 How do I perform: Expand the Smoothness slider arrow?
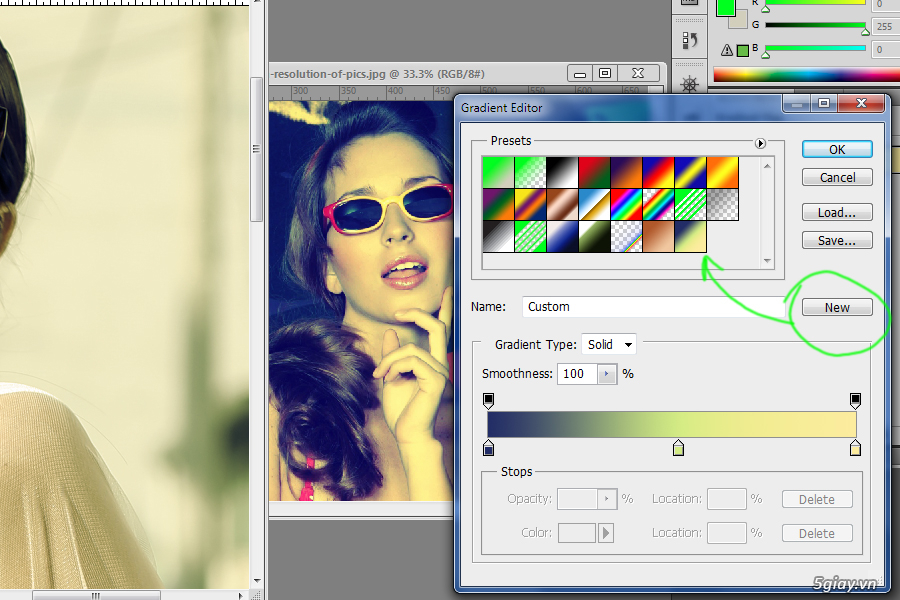tap(606, 374)
